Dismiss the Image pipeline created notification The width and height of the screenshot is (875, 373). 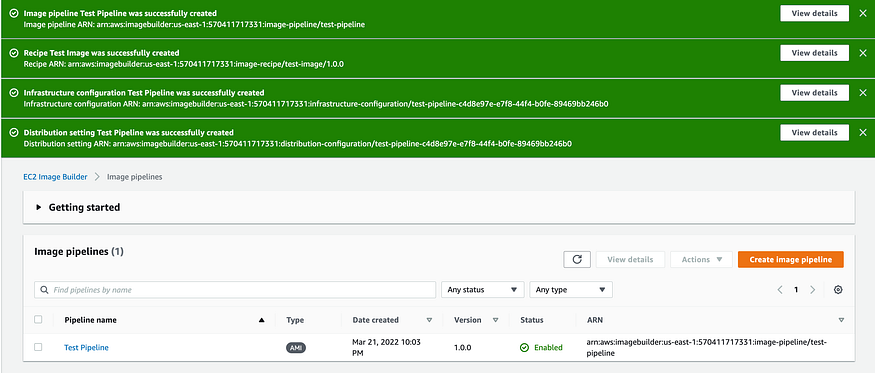tap(863, 13)
